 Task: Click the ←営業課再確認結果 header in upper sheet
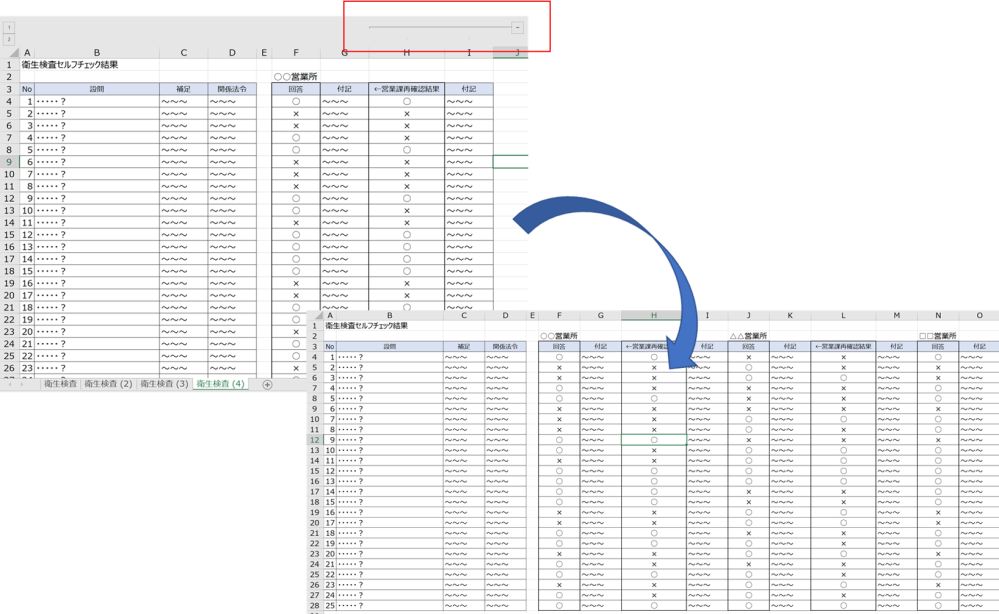(x=406, y=89)
